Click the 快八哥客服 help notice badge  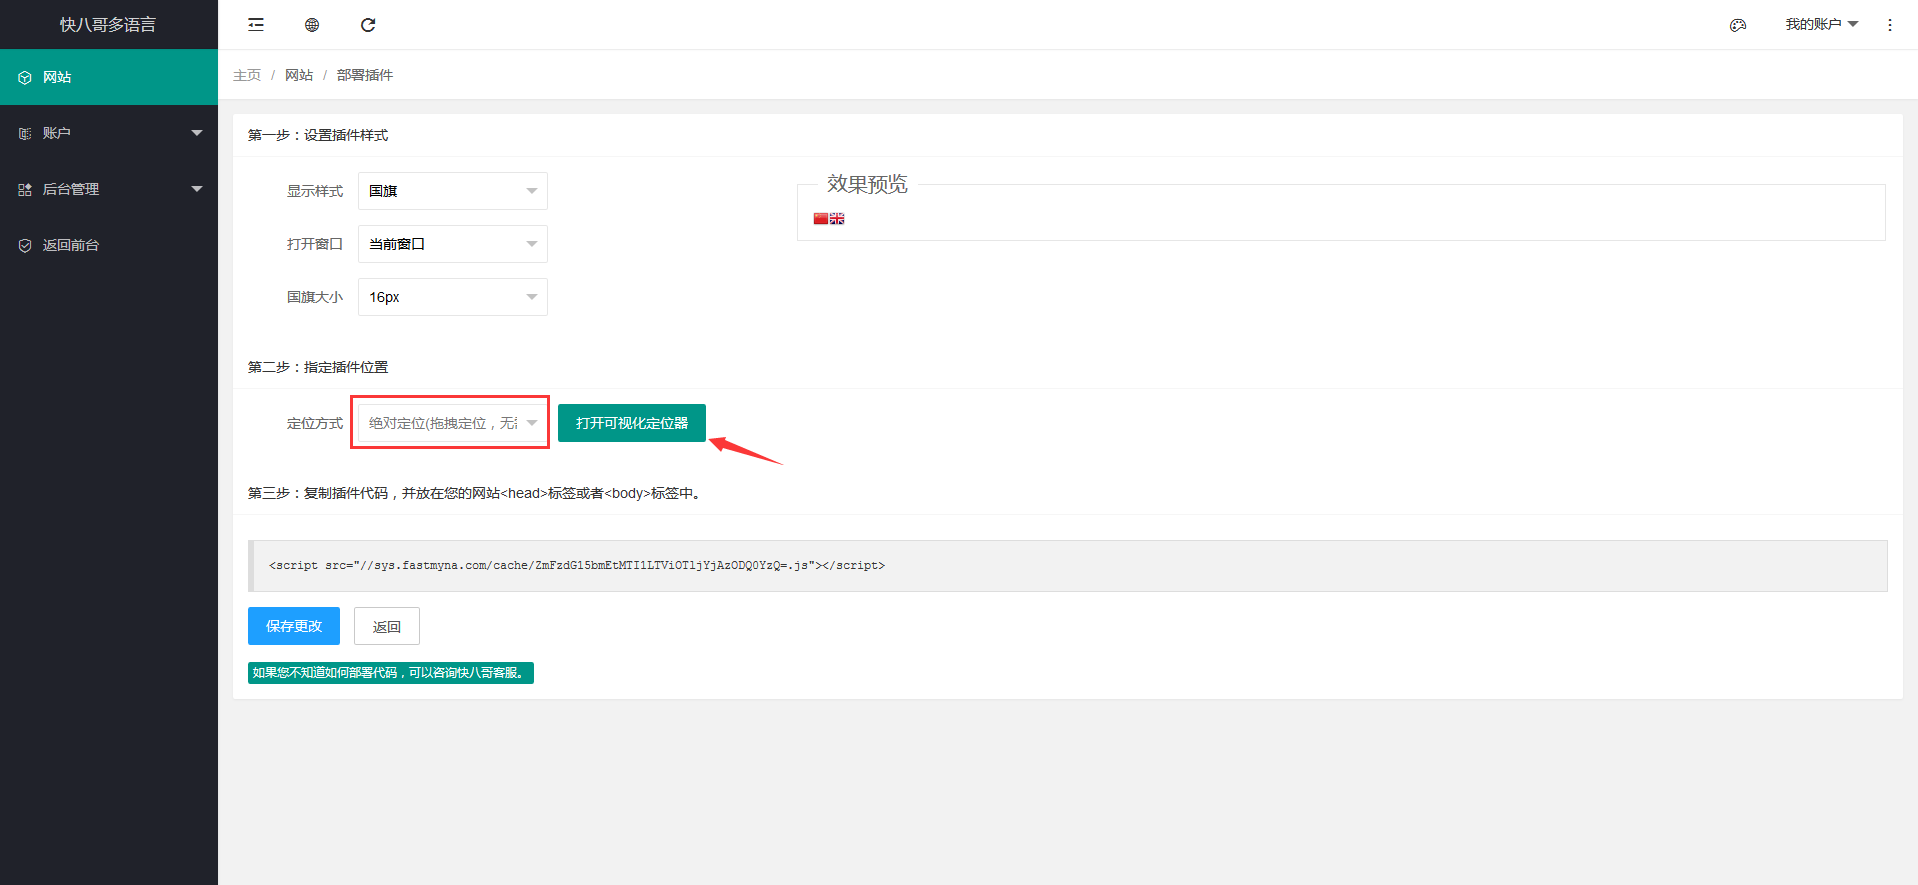[x=391, y=673]
